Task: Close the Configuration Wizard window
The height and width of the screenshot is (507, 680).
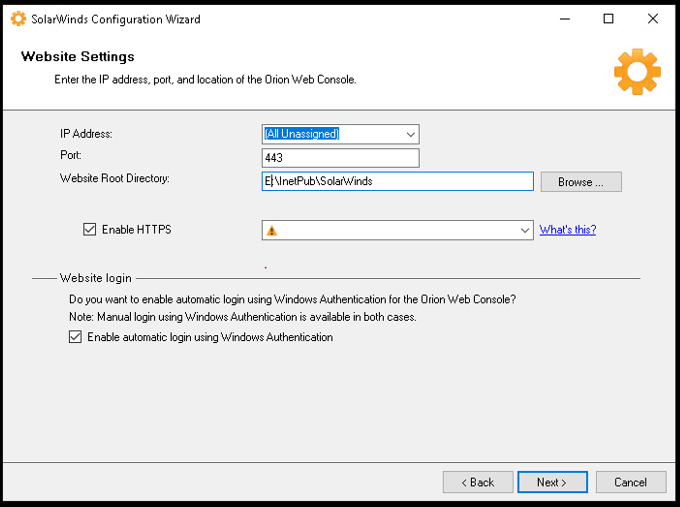Action: coord(653,19)
